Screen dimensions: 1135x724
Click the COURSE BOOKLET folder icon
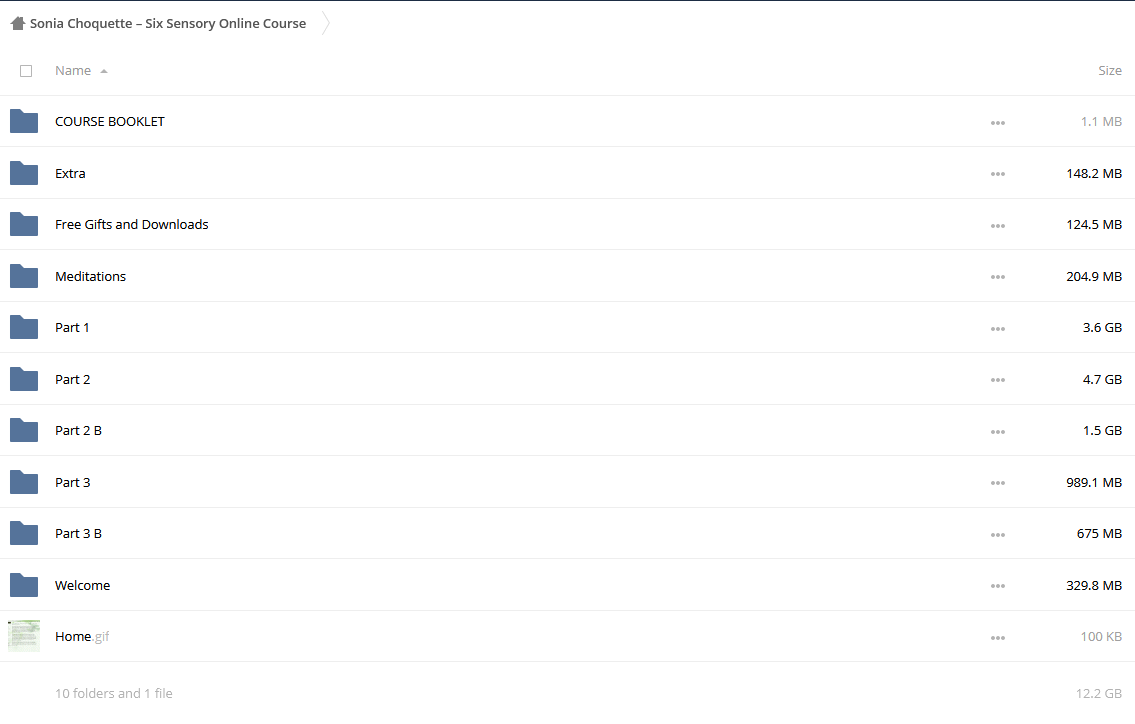click(24, 121)
